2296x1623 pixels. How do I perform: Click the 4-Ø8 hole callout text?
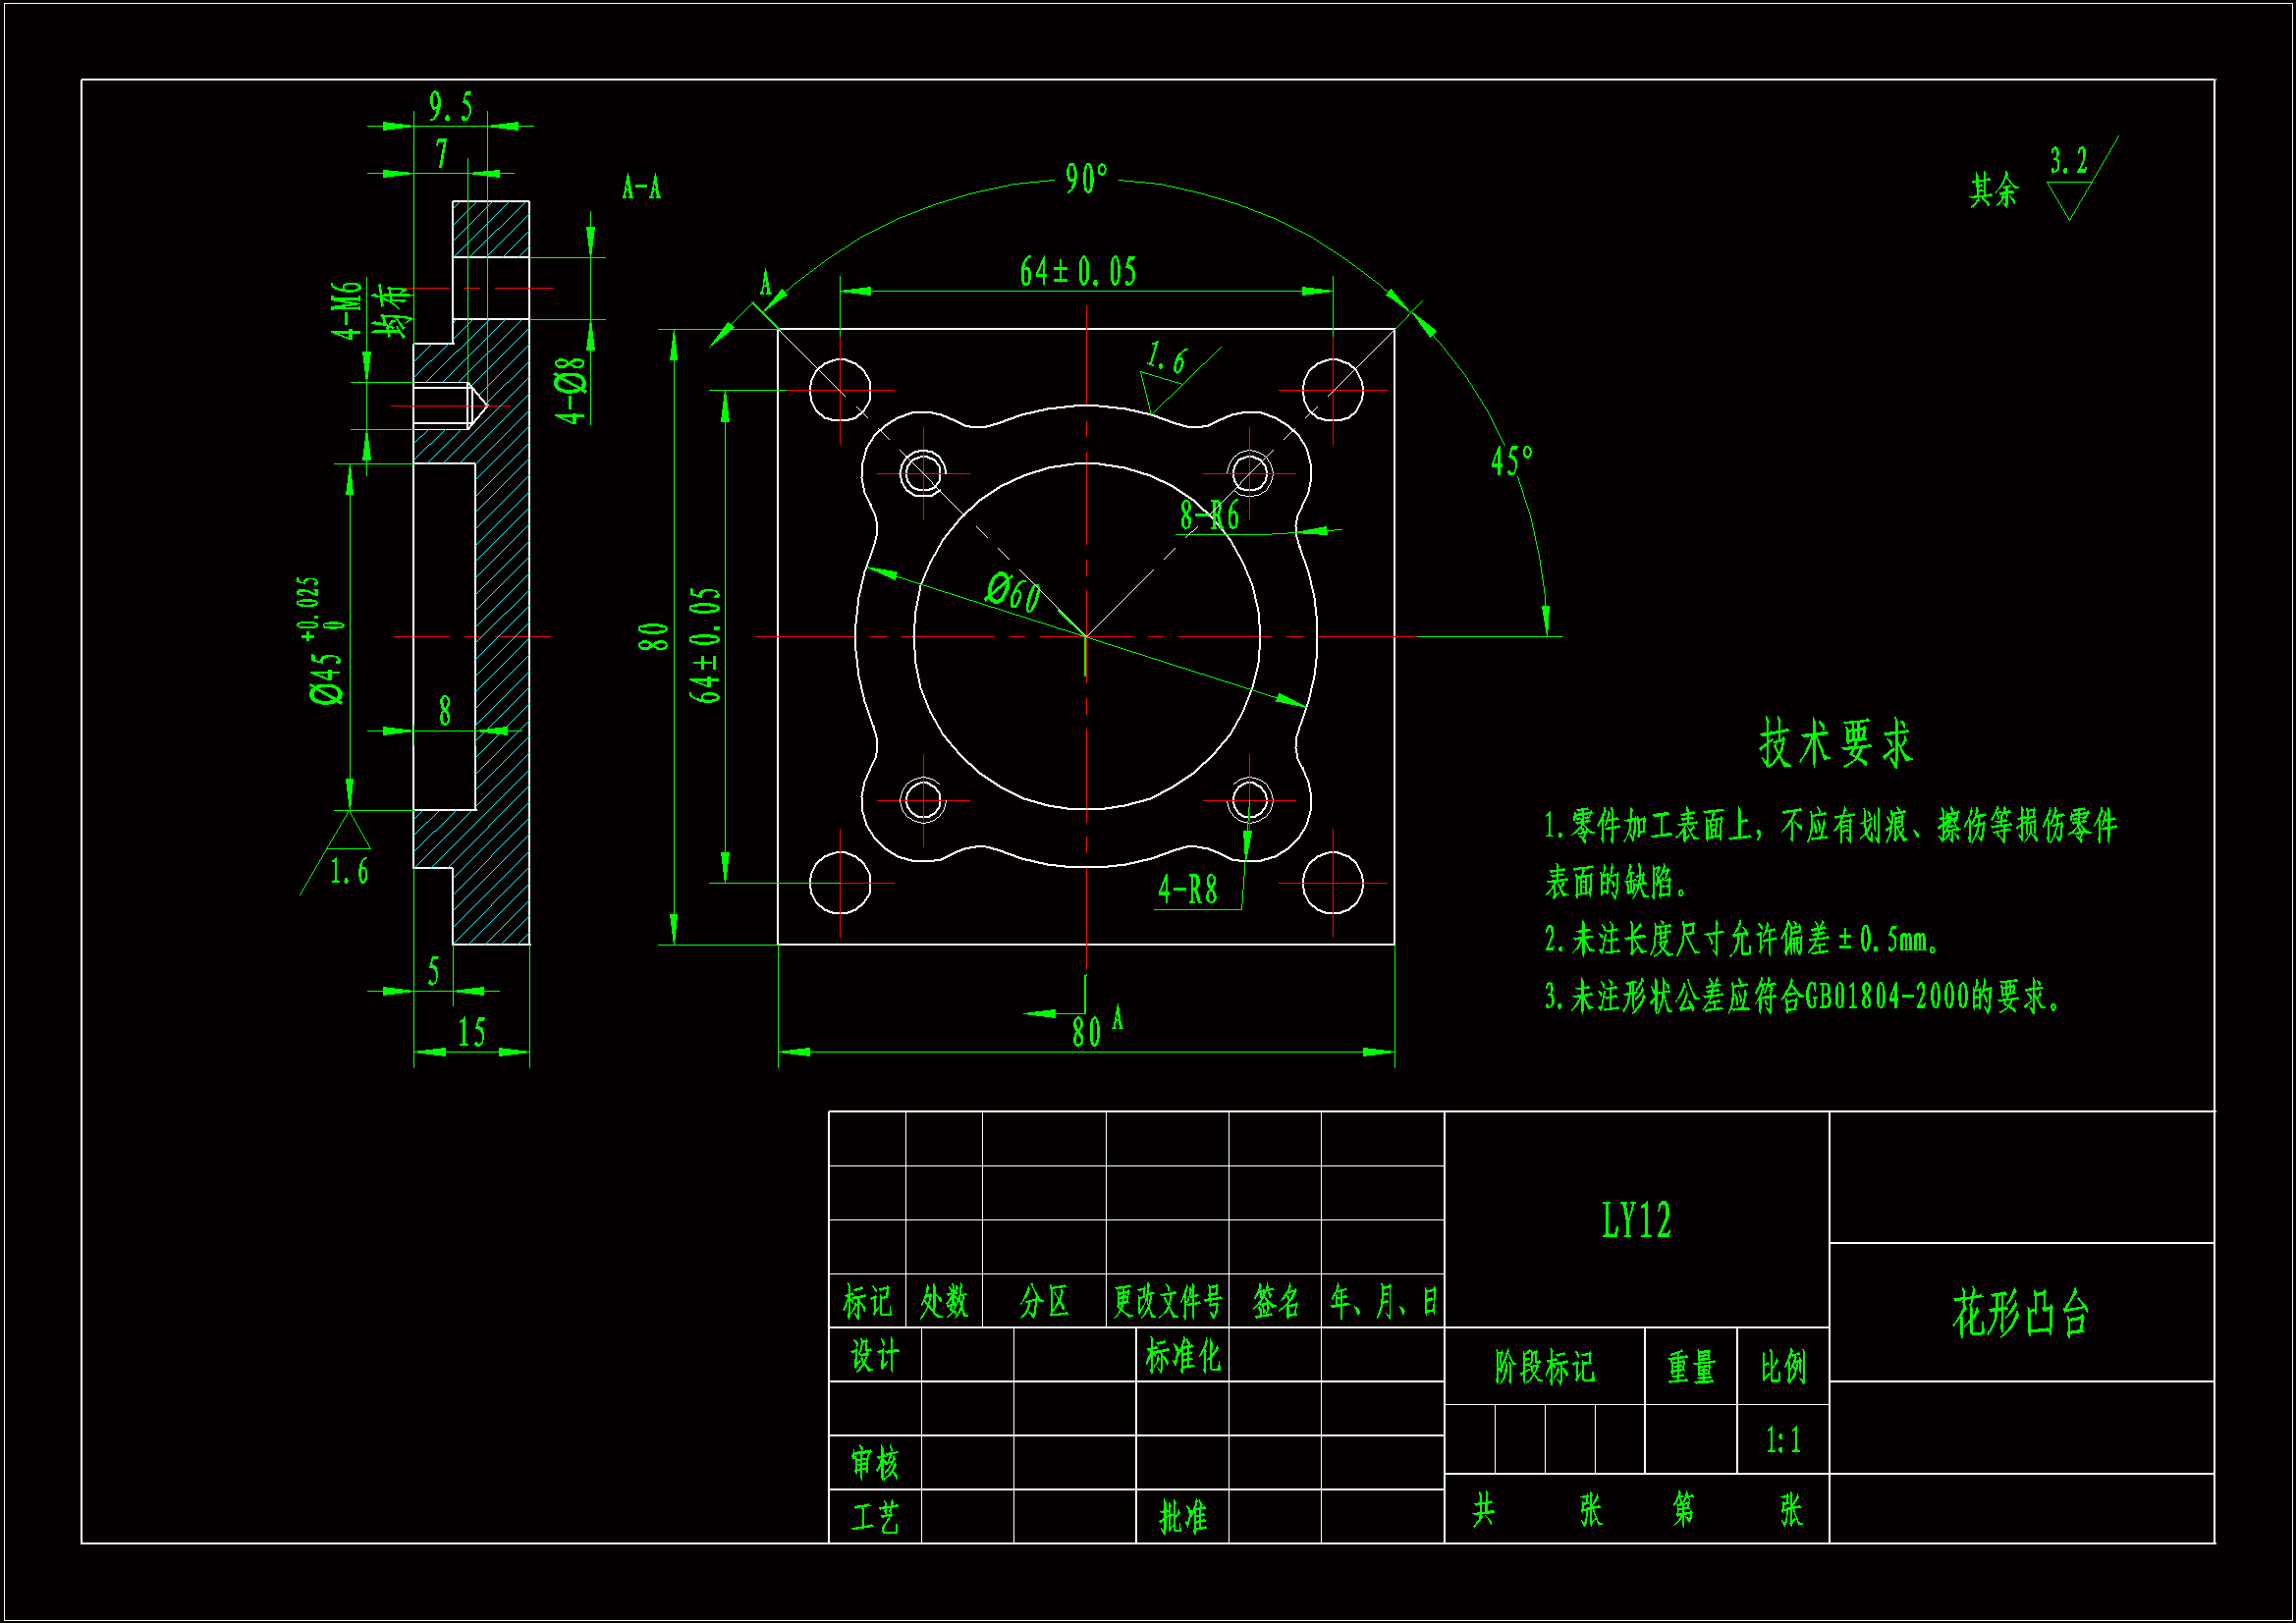click(x=571, y=390)
